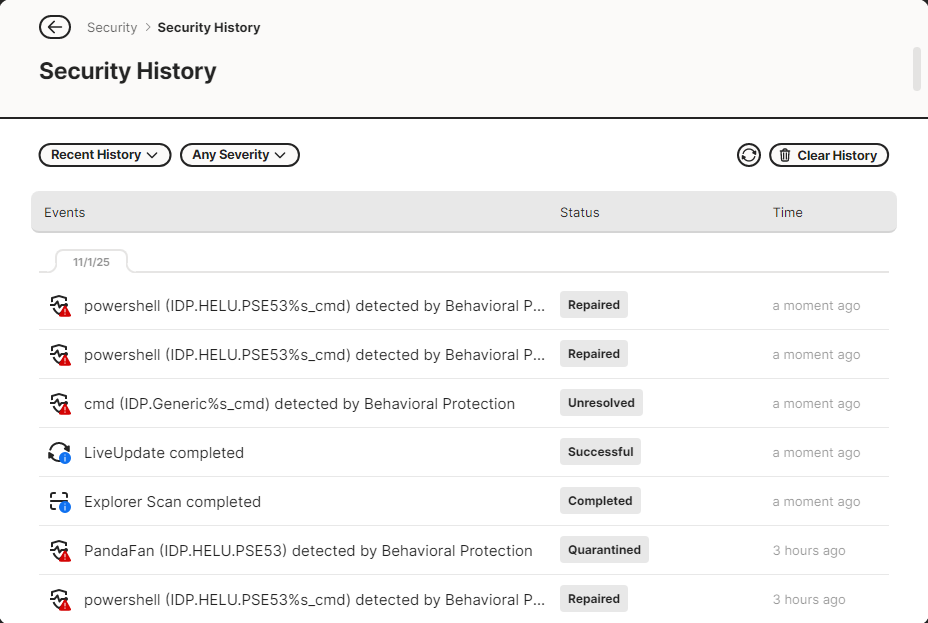The width and height of the screenshot is (928, 623).
Task: Click the threat icon beside the cmd detection
Action: point(60,404)
